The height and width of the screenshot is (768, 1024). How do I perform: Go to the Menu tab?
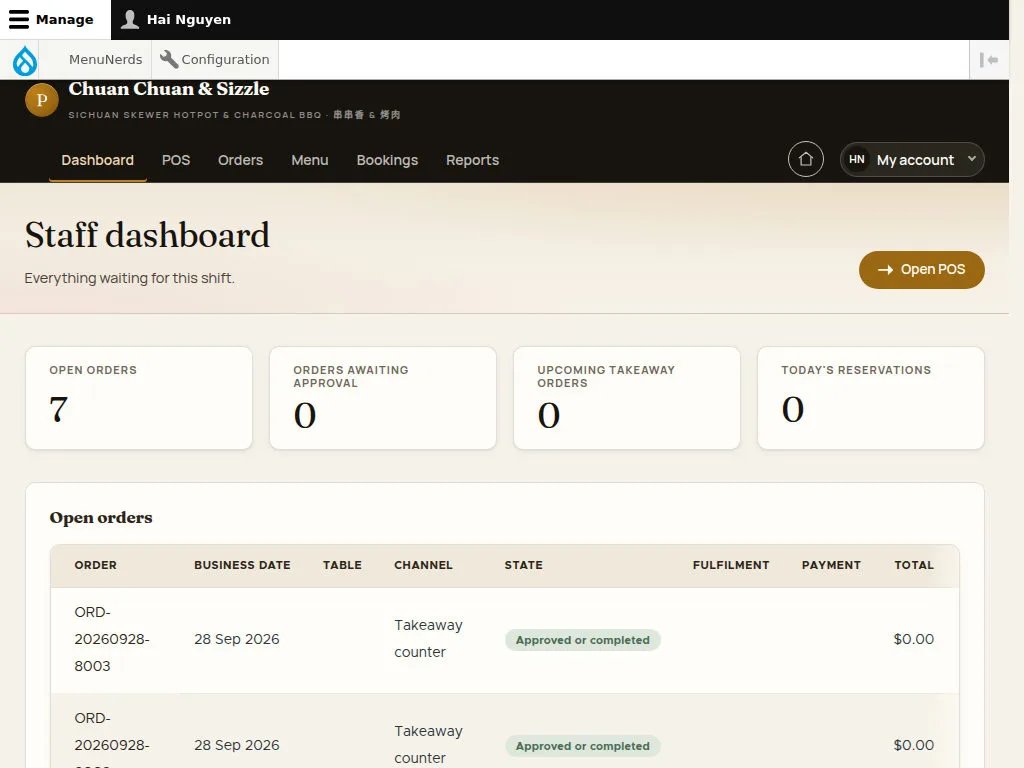310,160
